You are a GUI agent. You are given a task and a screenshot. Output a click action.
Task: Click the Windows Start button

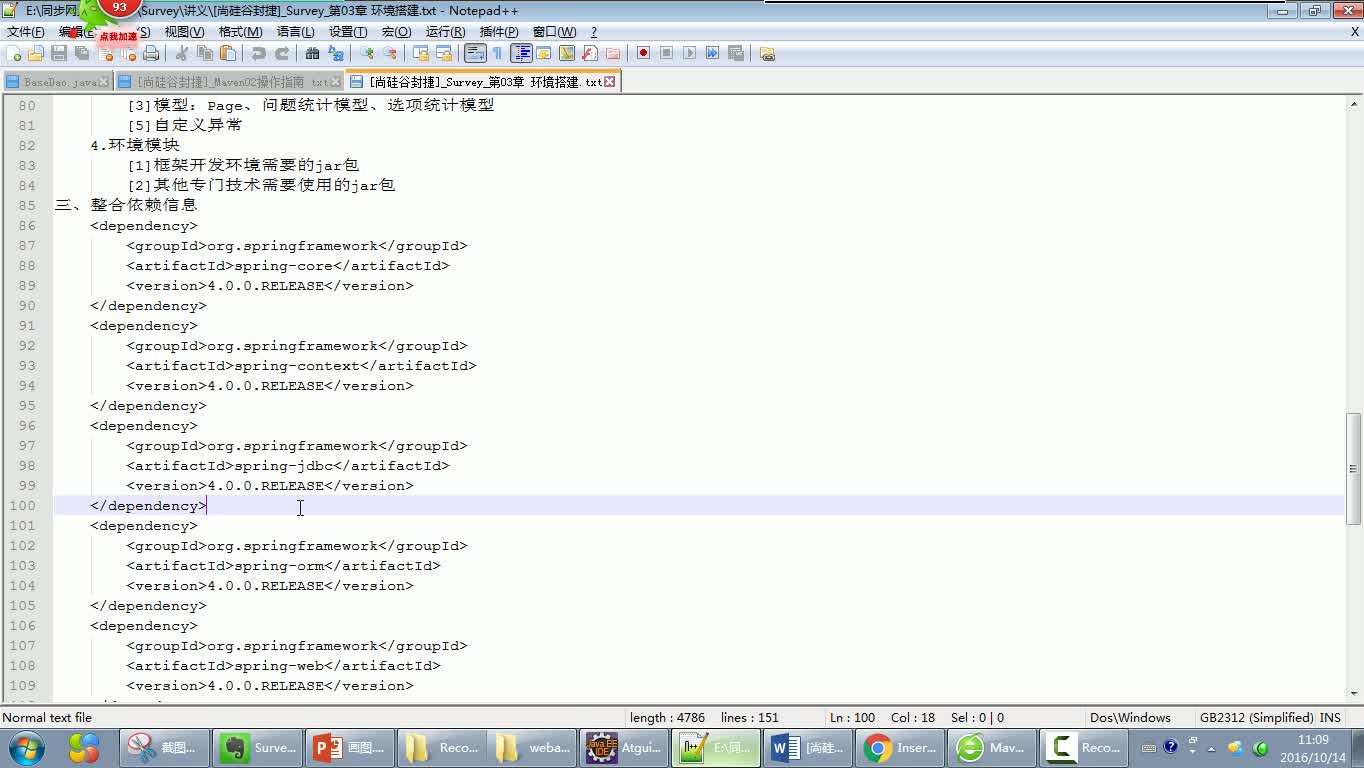point(27,748)
